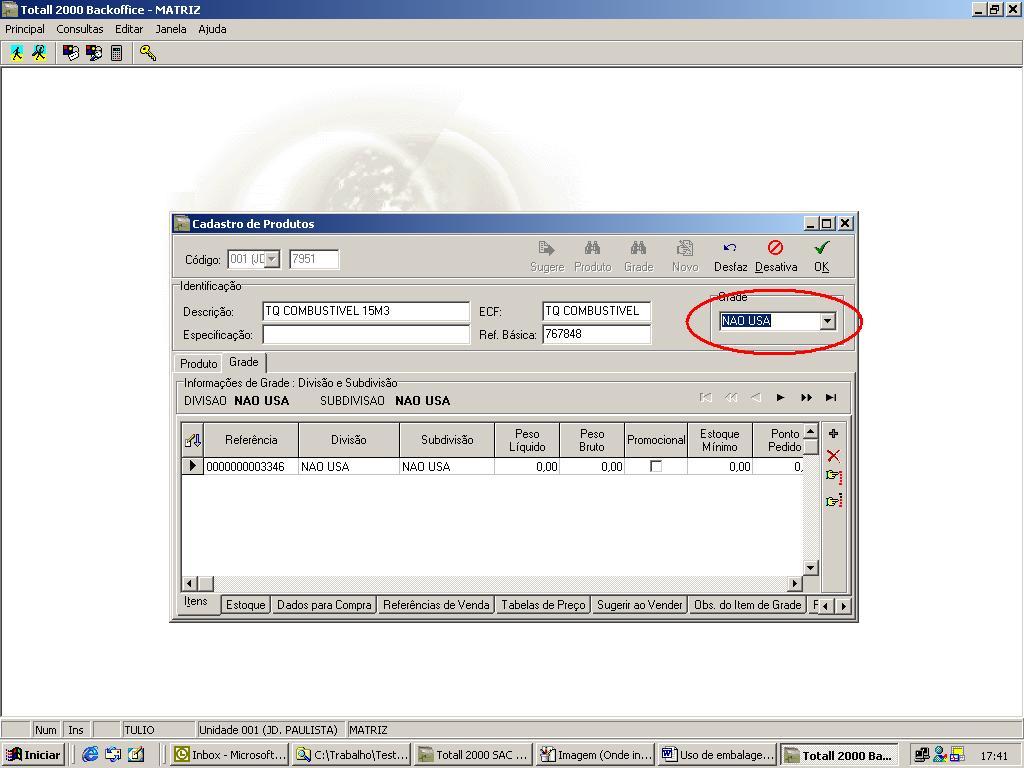Click the Descrição input field
The height and width of the screenshot is (768, 1024).
pos(366,312)
